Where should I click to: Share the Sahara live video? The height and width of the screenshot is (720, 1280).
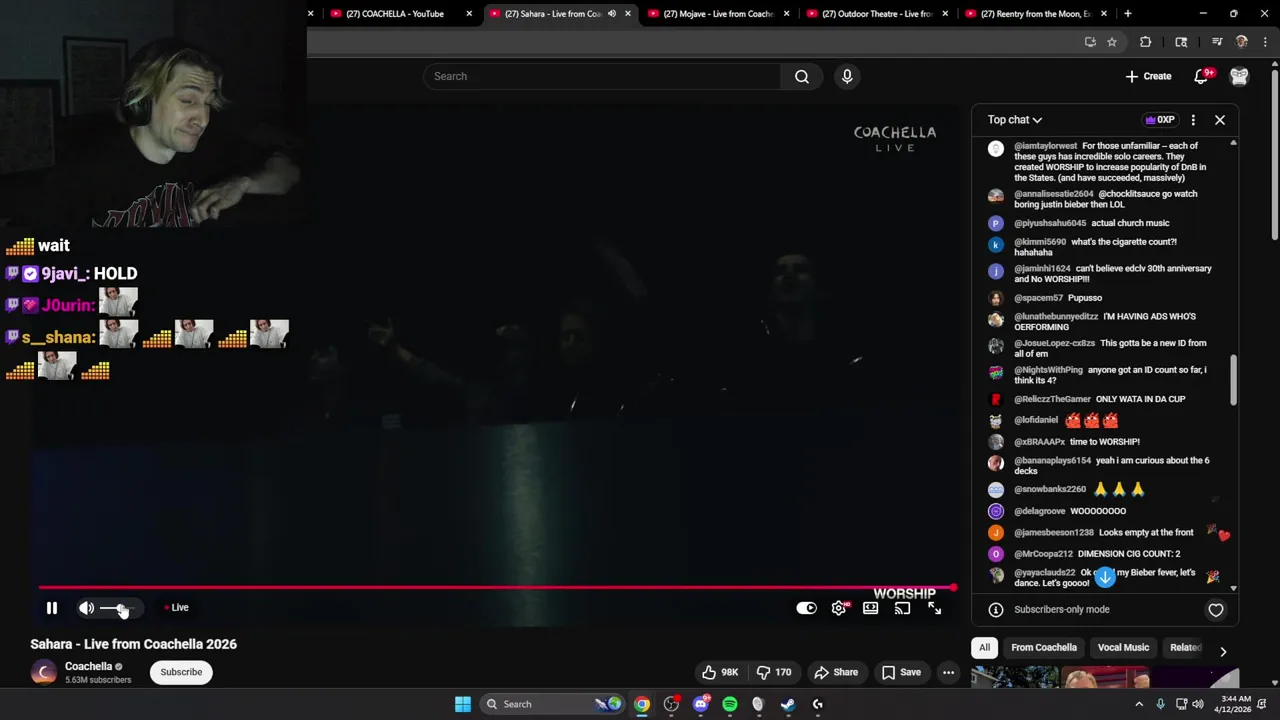tap(836, 672)
